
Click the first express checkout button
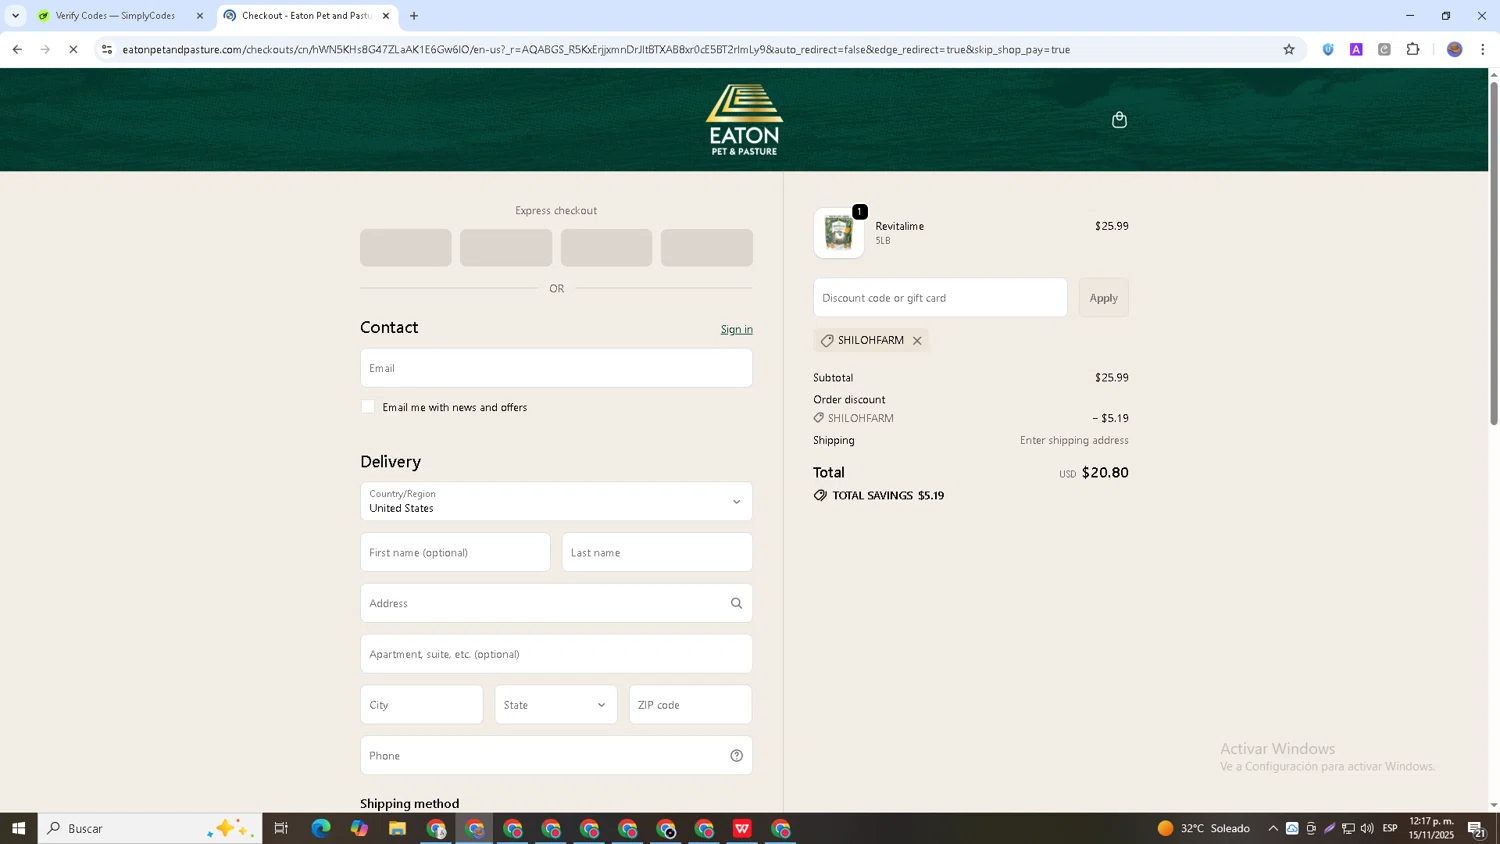click(x=406, y=248)
